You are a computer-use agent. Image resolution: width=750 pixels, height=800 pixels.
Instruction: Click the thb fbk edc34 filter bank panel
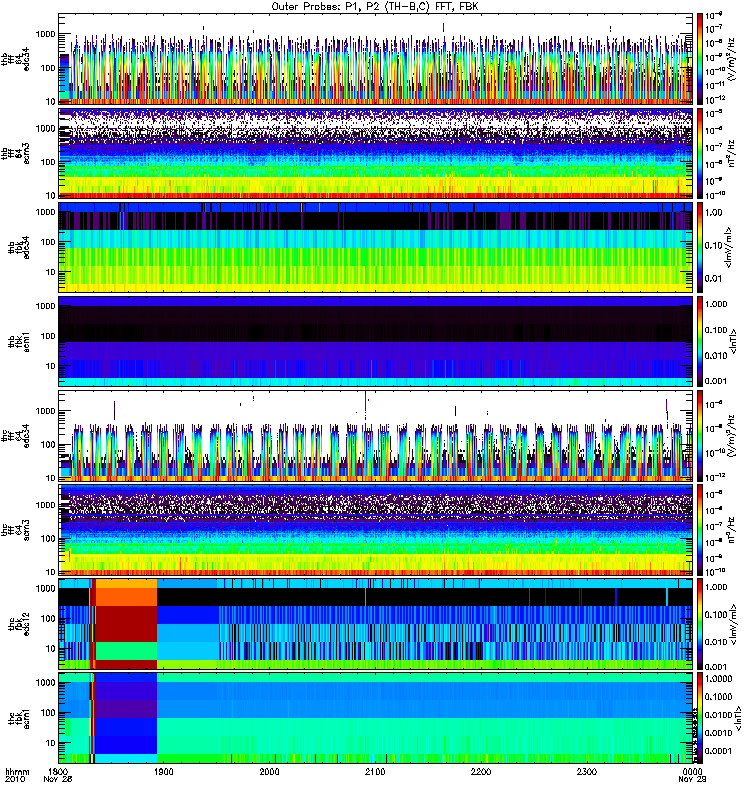click(x=375, y=247)
